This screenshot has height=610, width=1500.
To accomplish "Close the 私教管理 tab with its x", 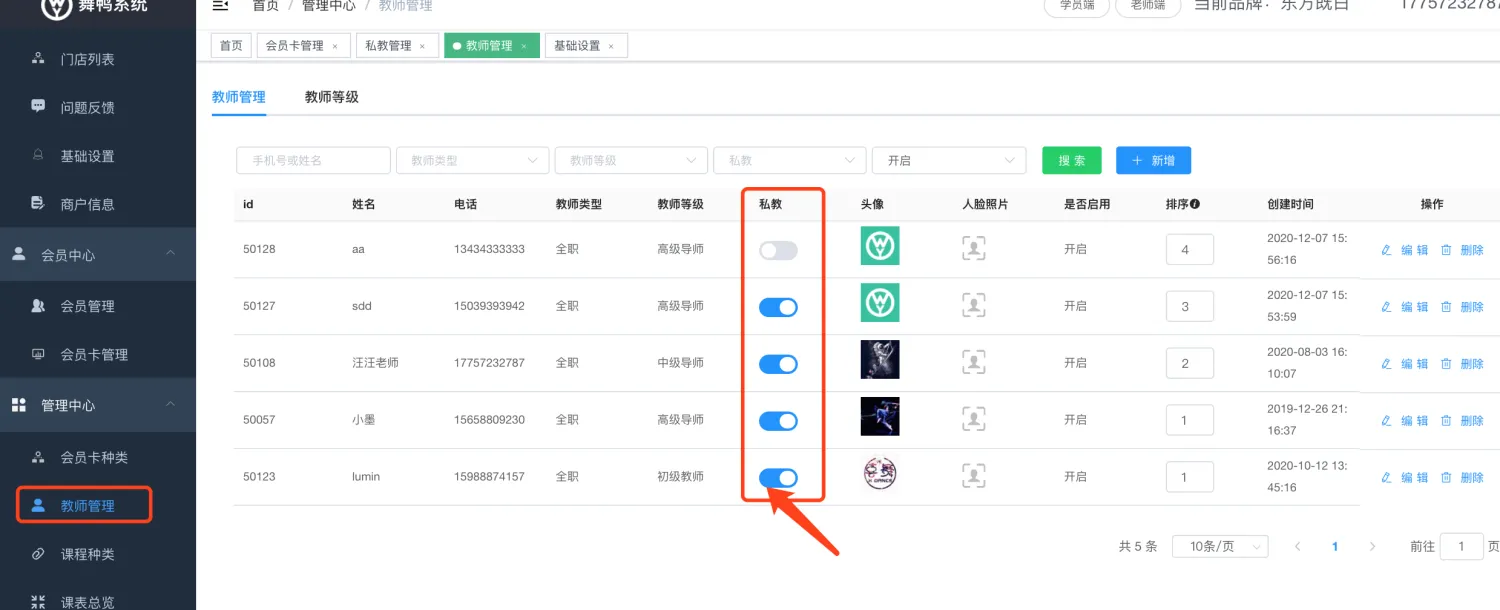I will [x=422, y=46].
